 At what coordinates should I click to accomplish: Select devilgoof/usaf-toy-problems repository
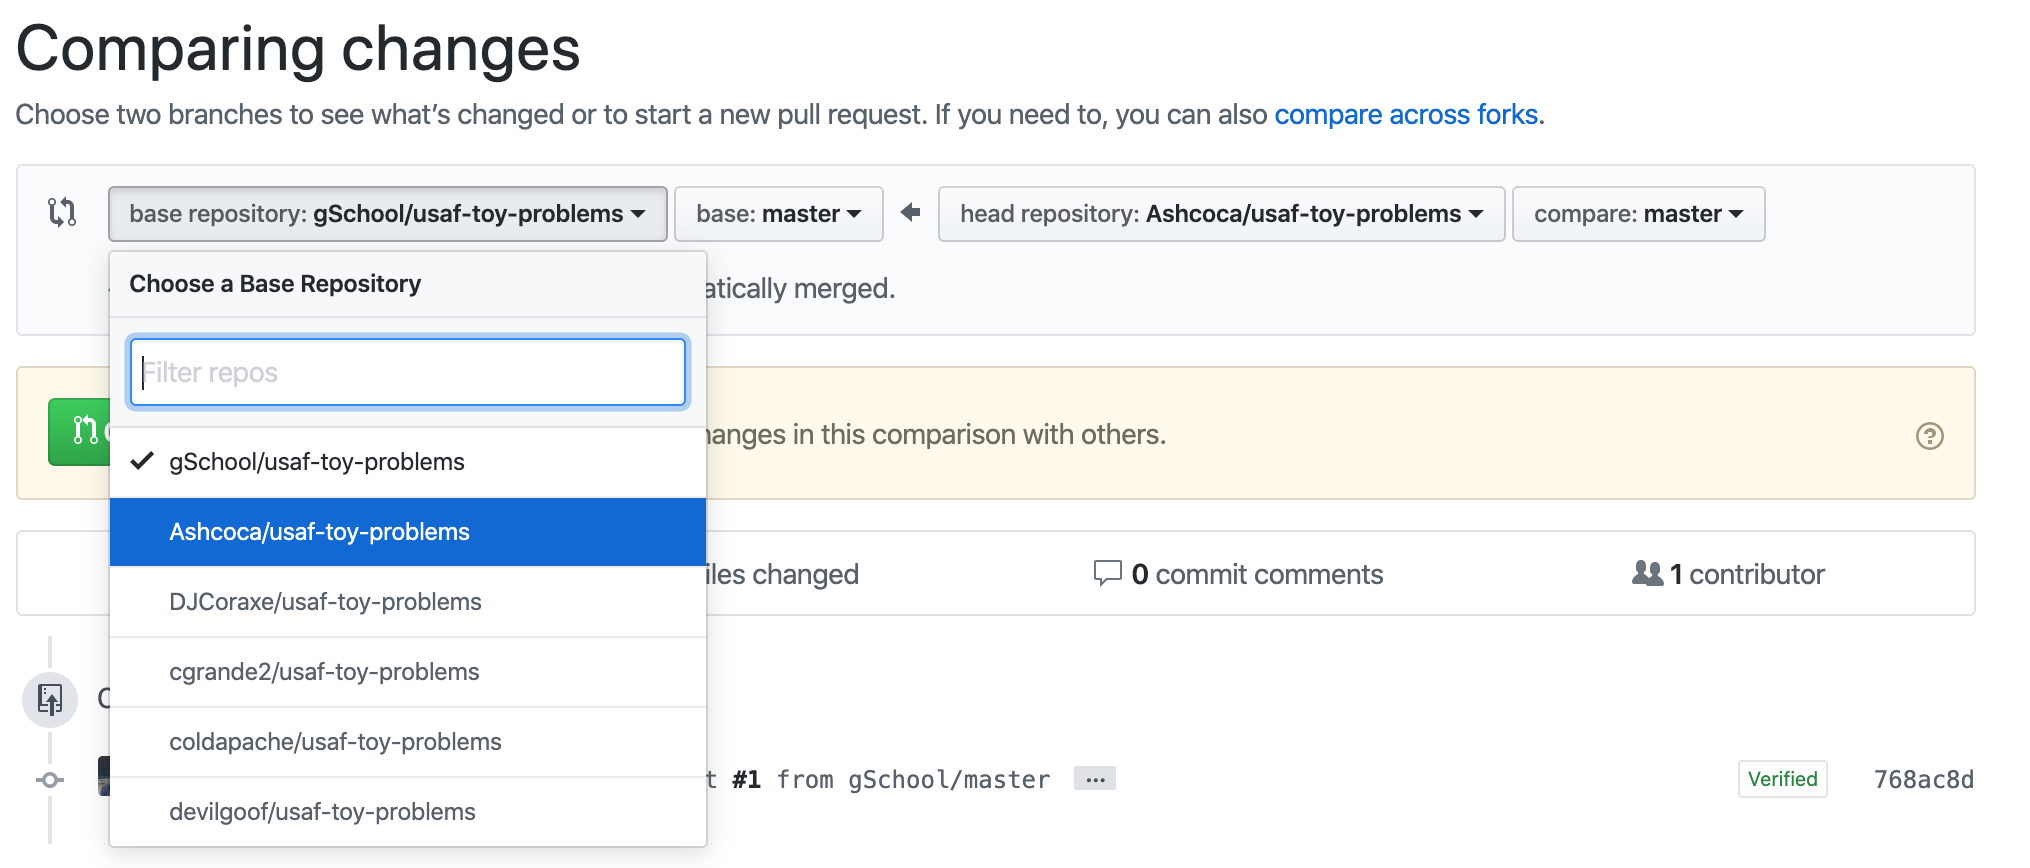408,812
